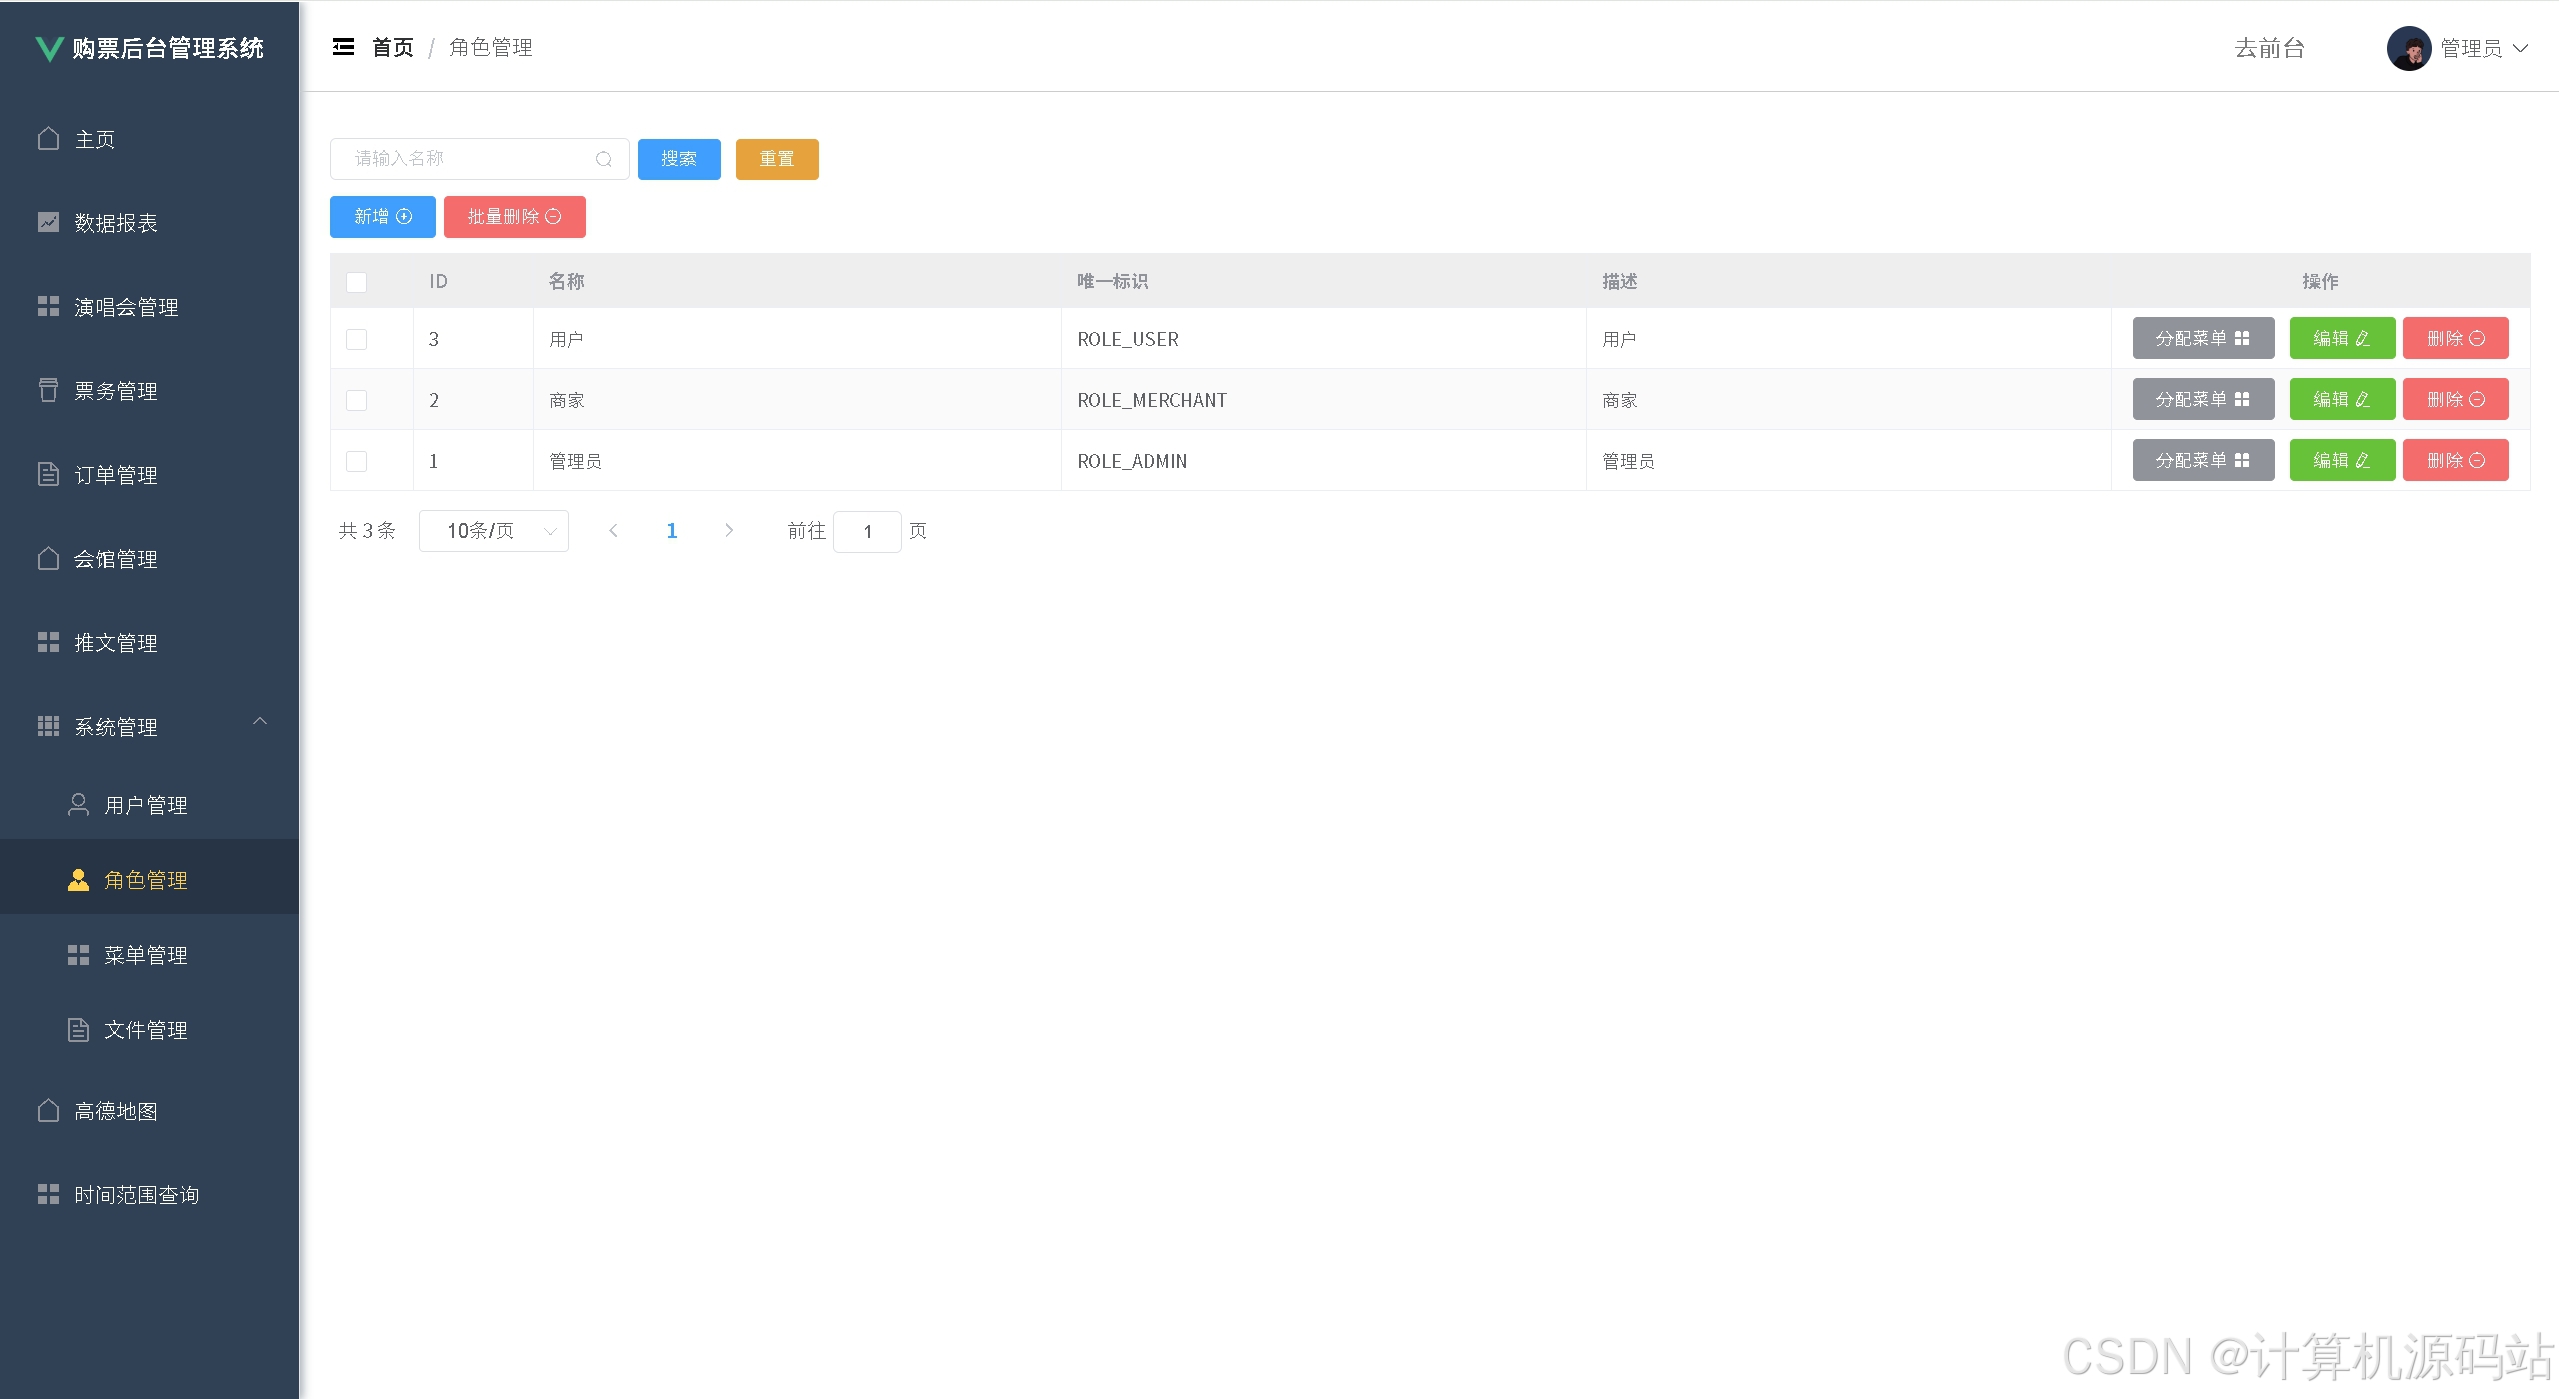Viewport: 2559px width, 1399px height.
Task: Click the search magnifier icon in name field
Action: (604, 159)
